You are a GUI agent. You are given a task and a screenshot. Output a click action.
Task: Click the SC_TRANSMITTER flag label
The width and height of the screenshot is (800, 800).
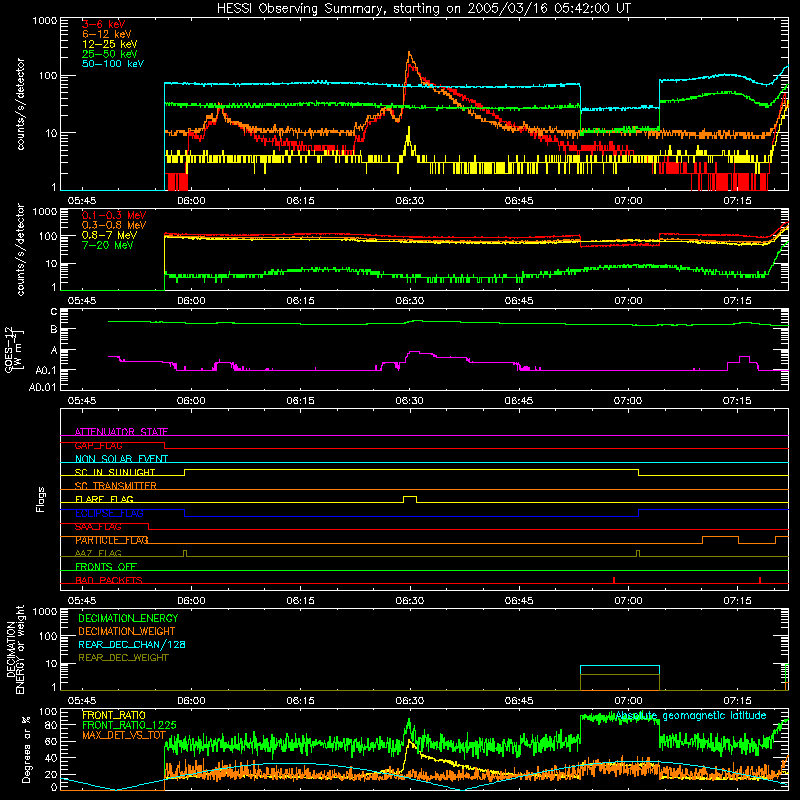116,485
